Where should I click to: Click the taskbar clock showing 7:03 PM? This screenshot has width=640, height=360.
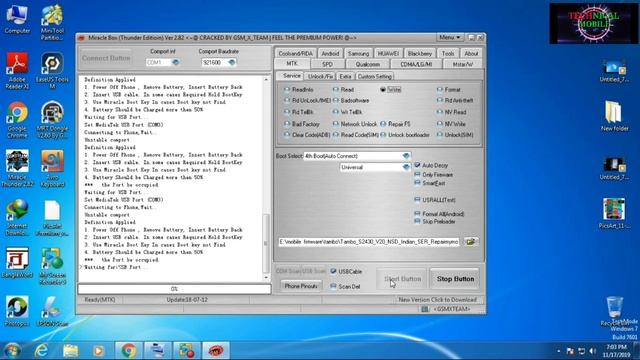coord(616,351)
